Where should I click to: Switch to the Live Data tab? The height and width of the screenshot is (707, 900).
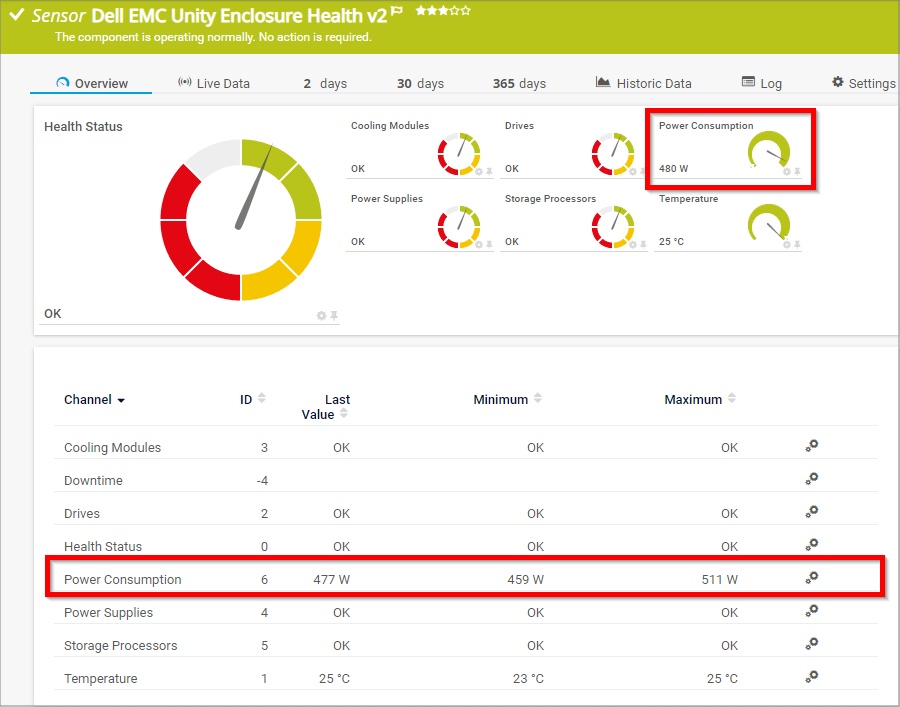coord(213,83)
